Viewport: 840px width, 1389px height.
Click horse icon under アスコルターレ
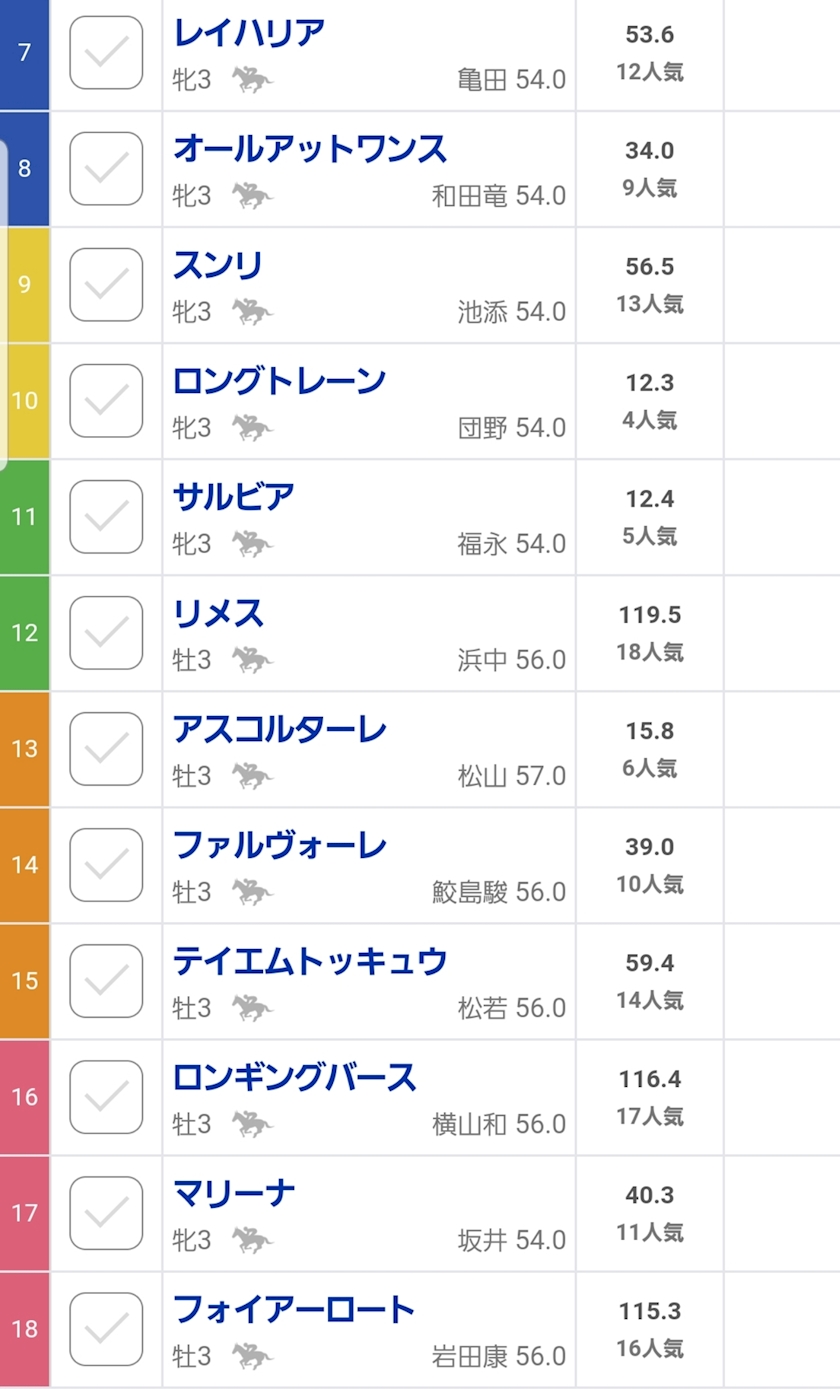[x=252, y=776]
